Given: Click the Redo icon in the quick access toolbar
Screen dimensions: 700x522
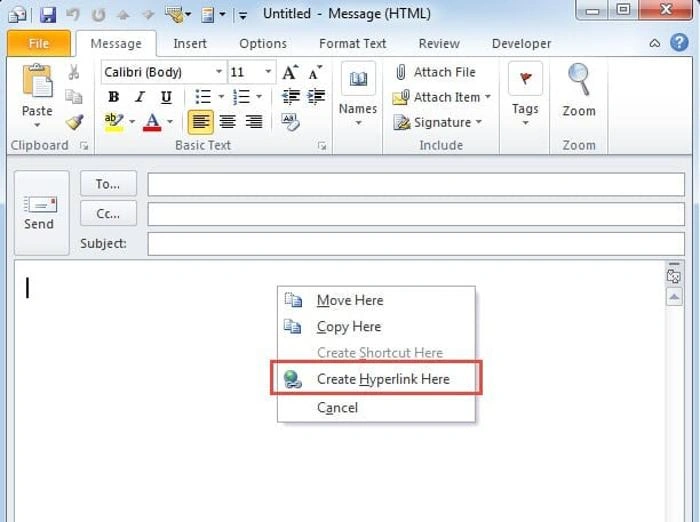Looking at the screenshot, I should tap(98, 15).
